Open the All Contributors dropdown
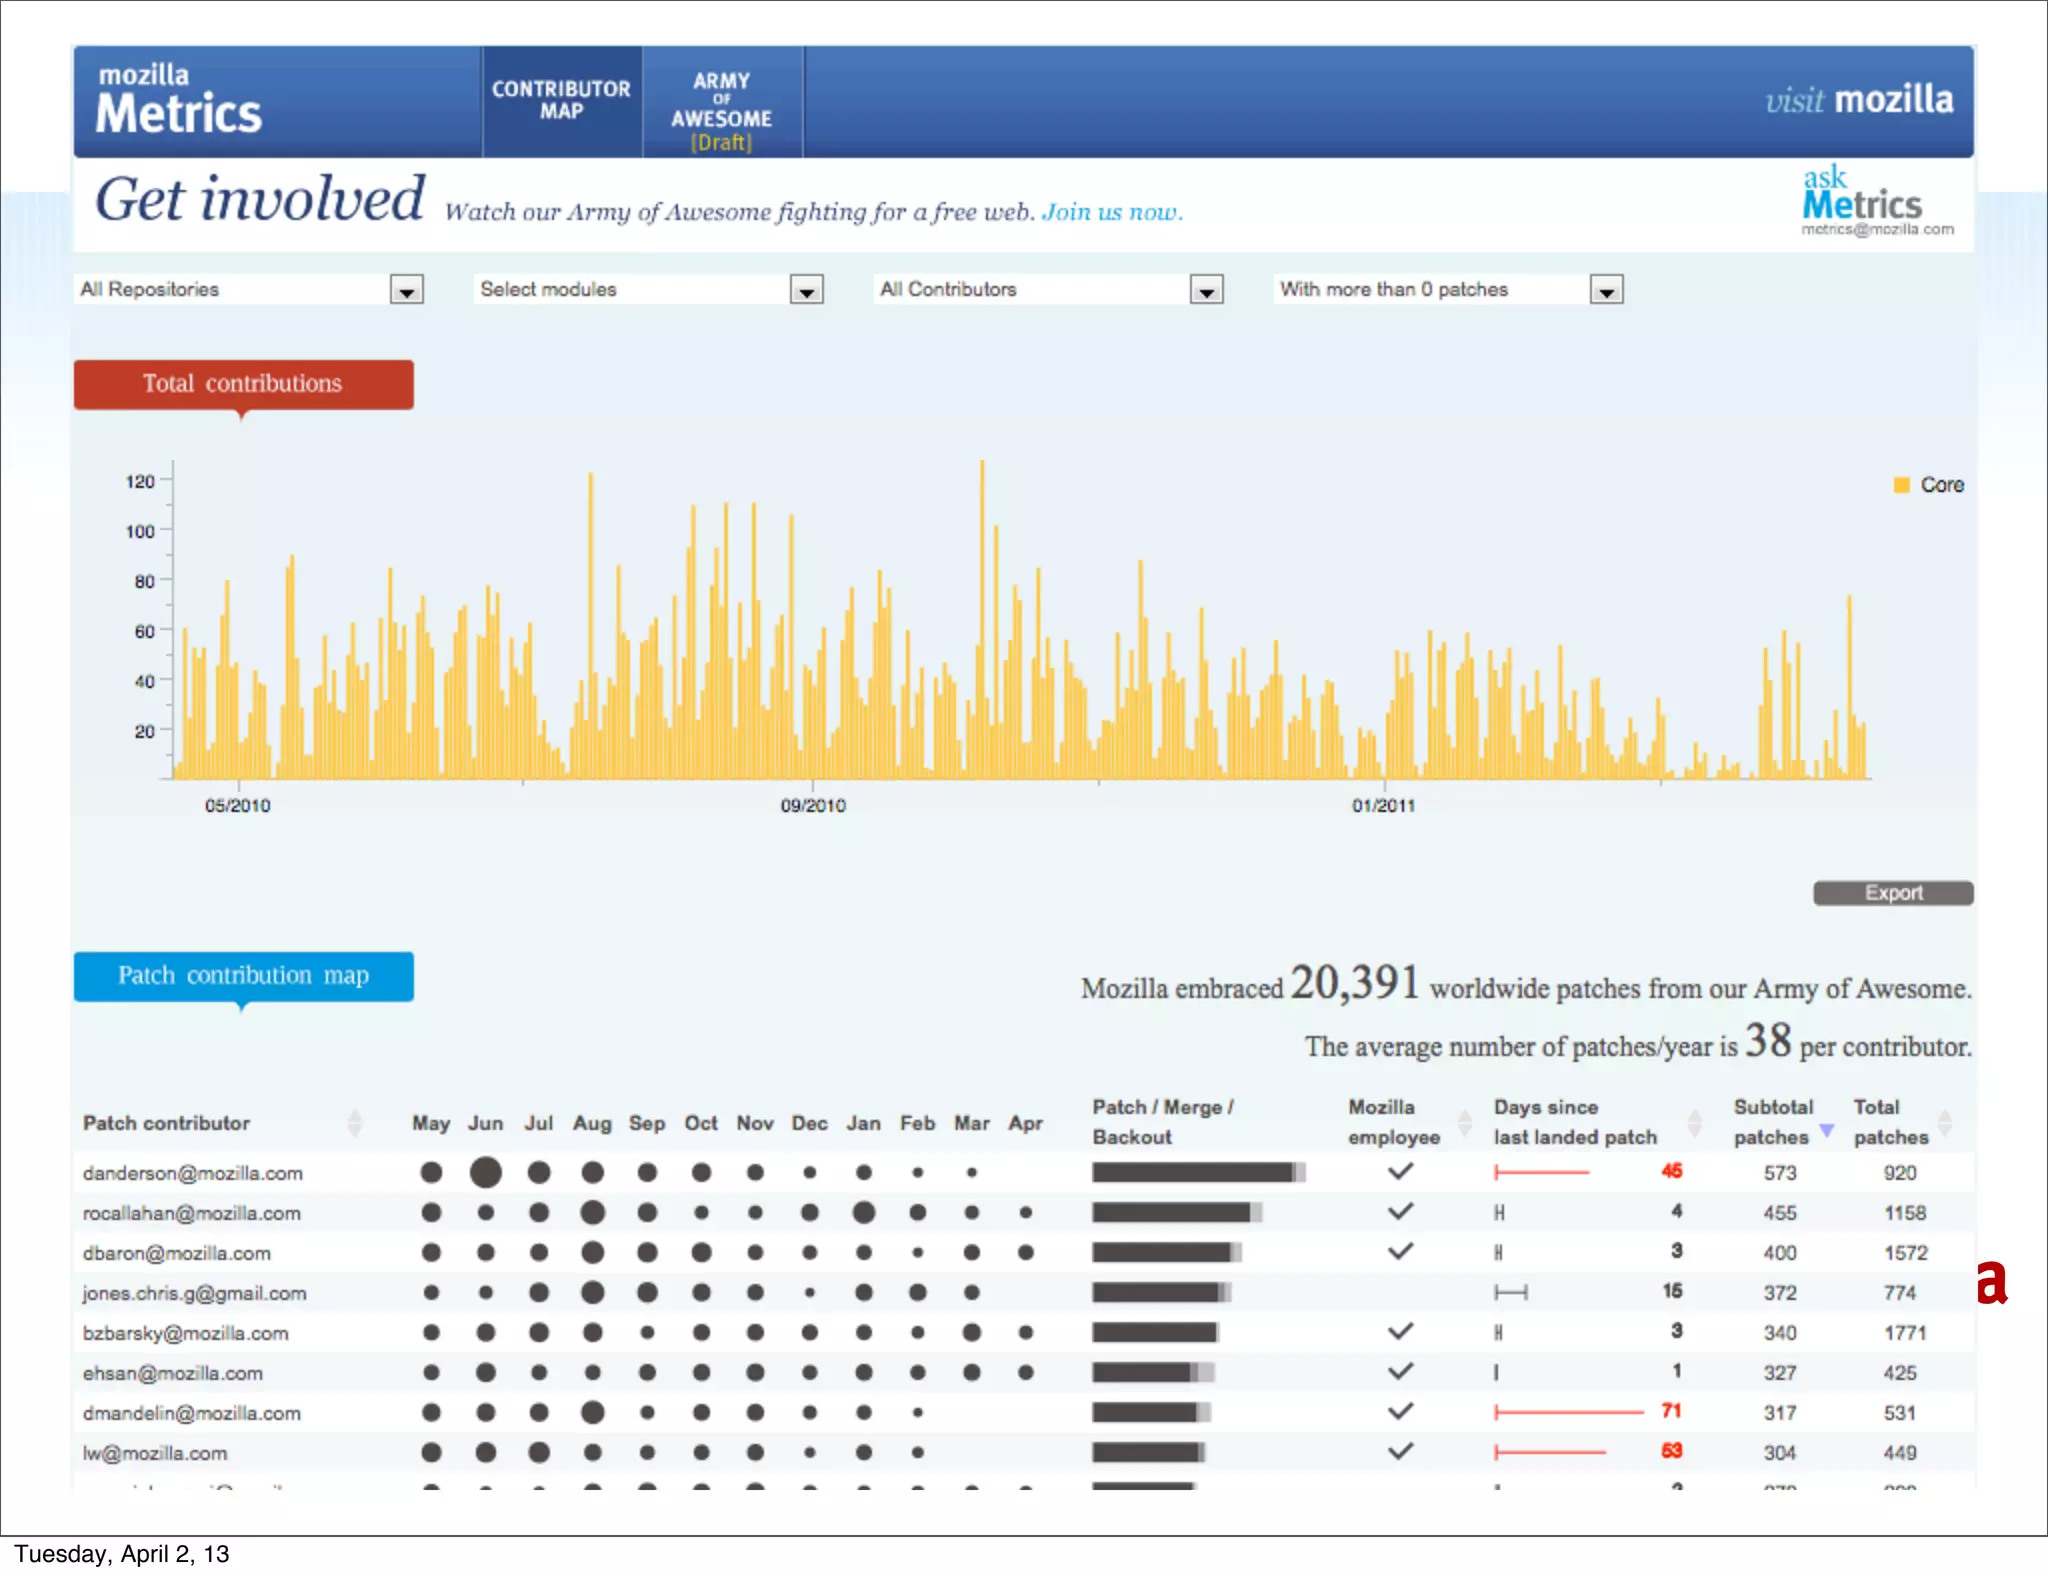The width and height of the screenshot is (2048, 1576). (1206, 290)
